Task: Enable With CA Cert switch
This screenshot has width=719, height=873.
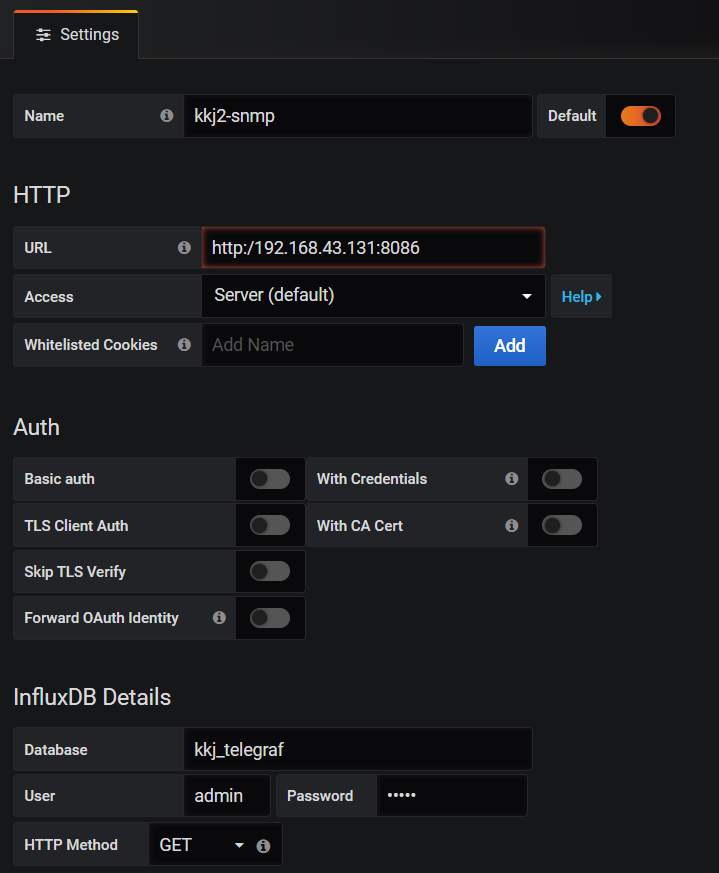Action: pyautogui.click(x=562, y=525)
